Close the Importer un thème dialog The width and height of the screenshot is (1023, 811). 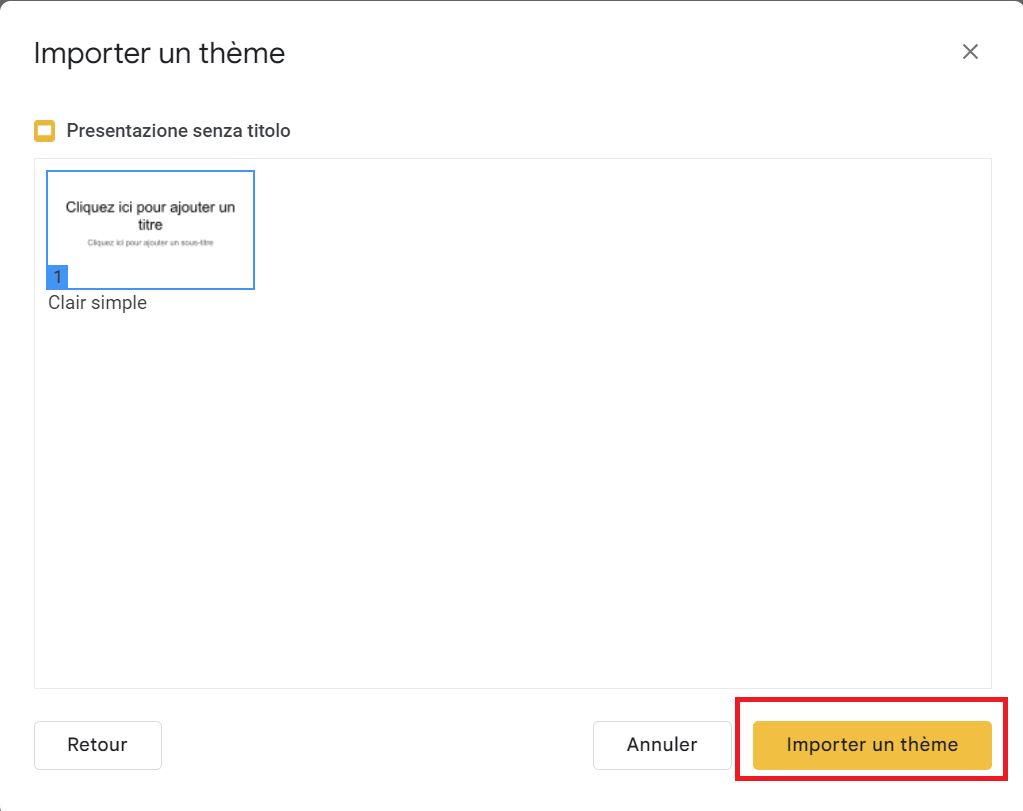tap(969, 52)
